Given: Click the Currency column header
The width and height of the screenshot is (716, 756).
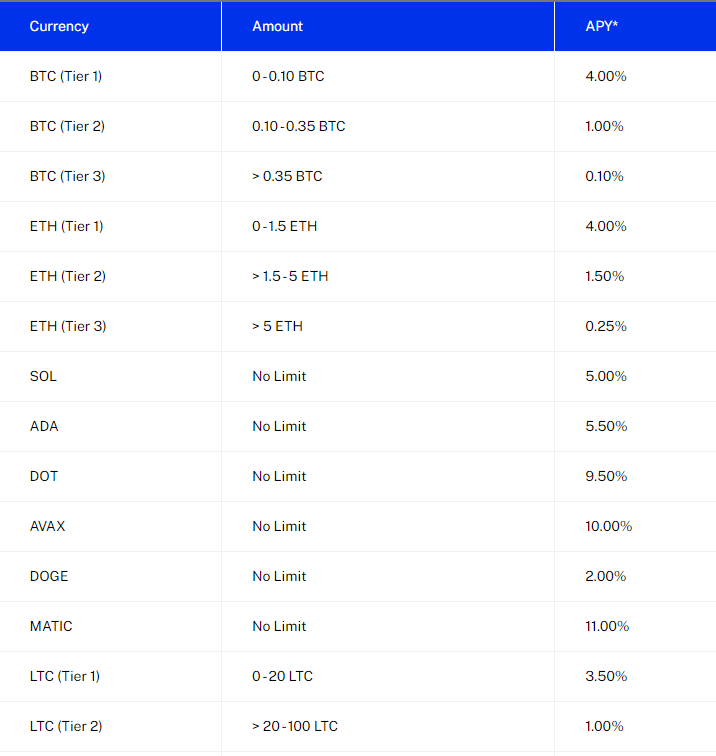Looking at the screenshot, I should (x=59, y=26).
